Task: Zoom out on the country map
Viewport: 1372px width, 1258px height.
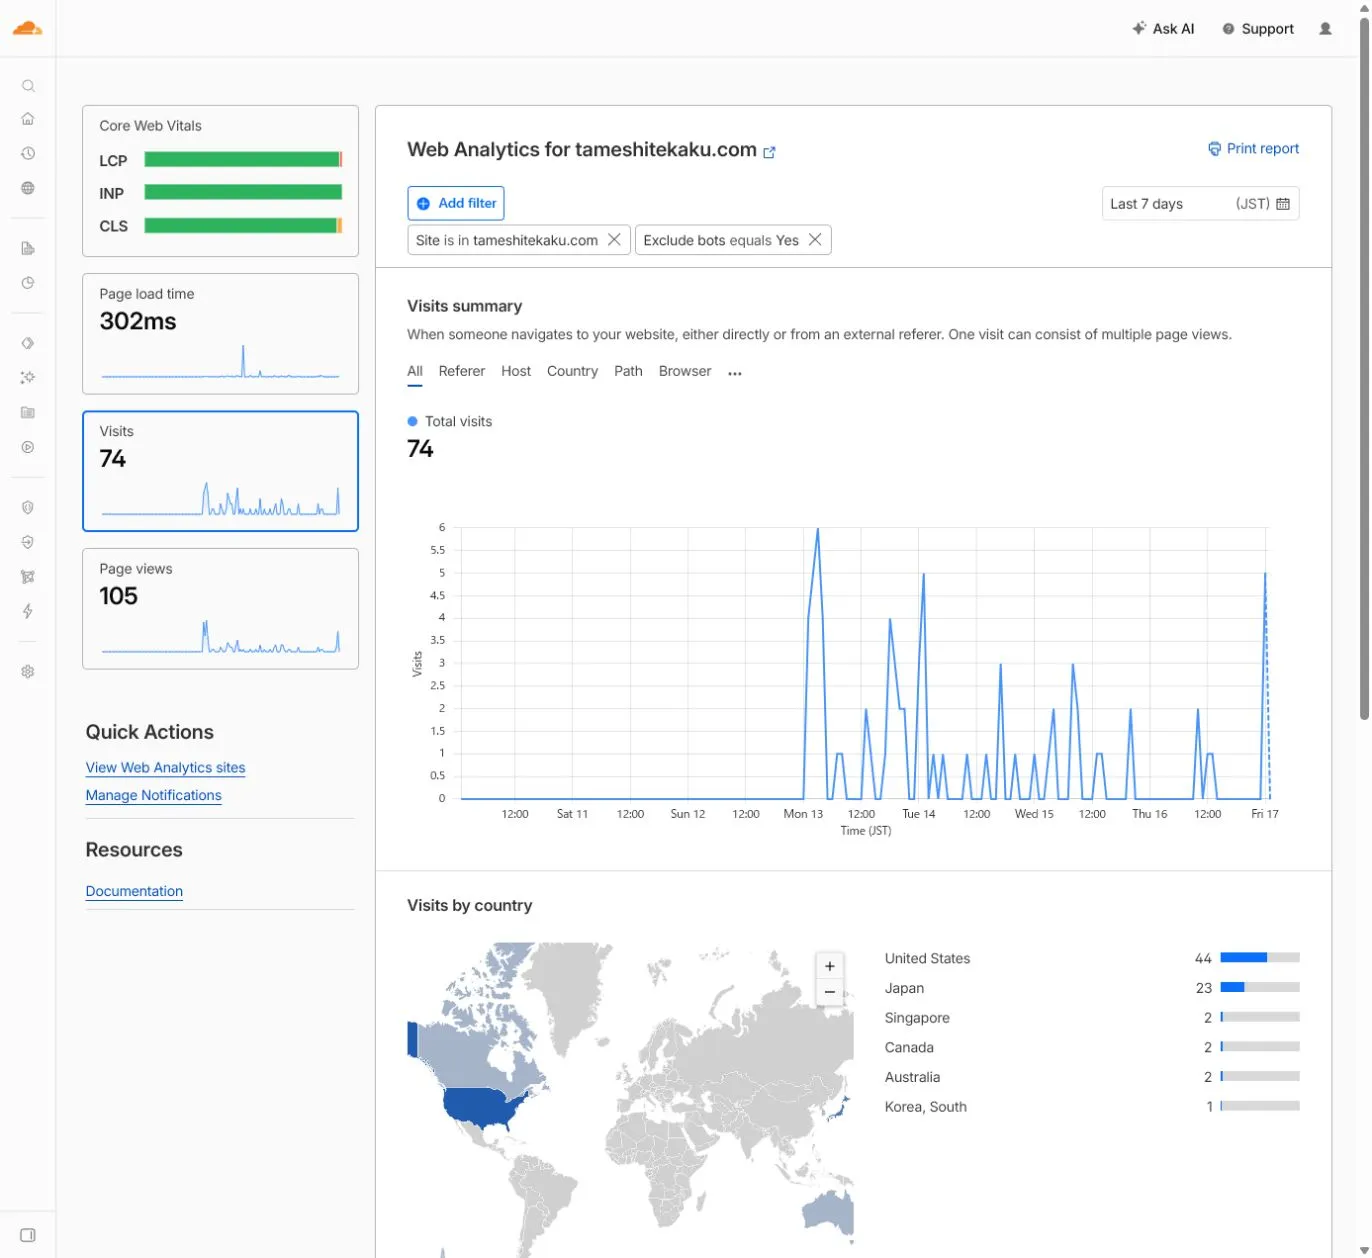Action: [830, 992]
